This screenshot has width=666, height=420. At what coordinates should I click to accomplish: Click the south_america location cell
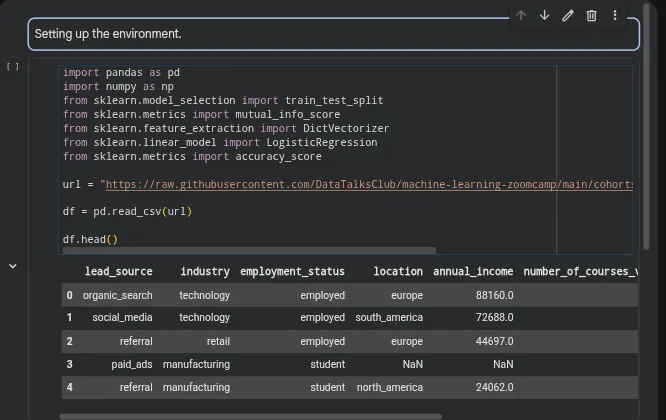click(x=389, y=317)
